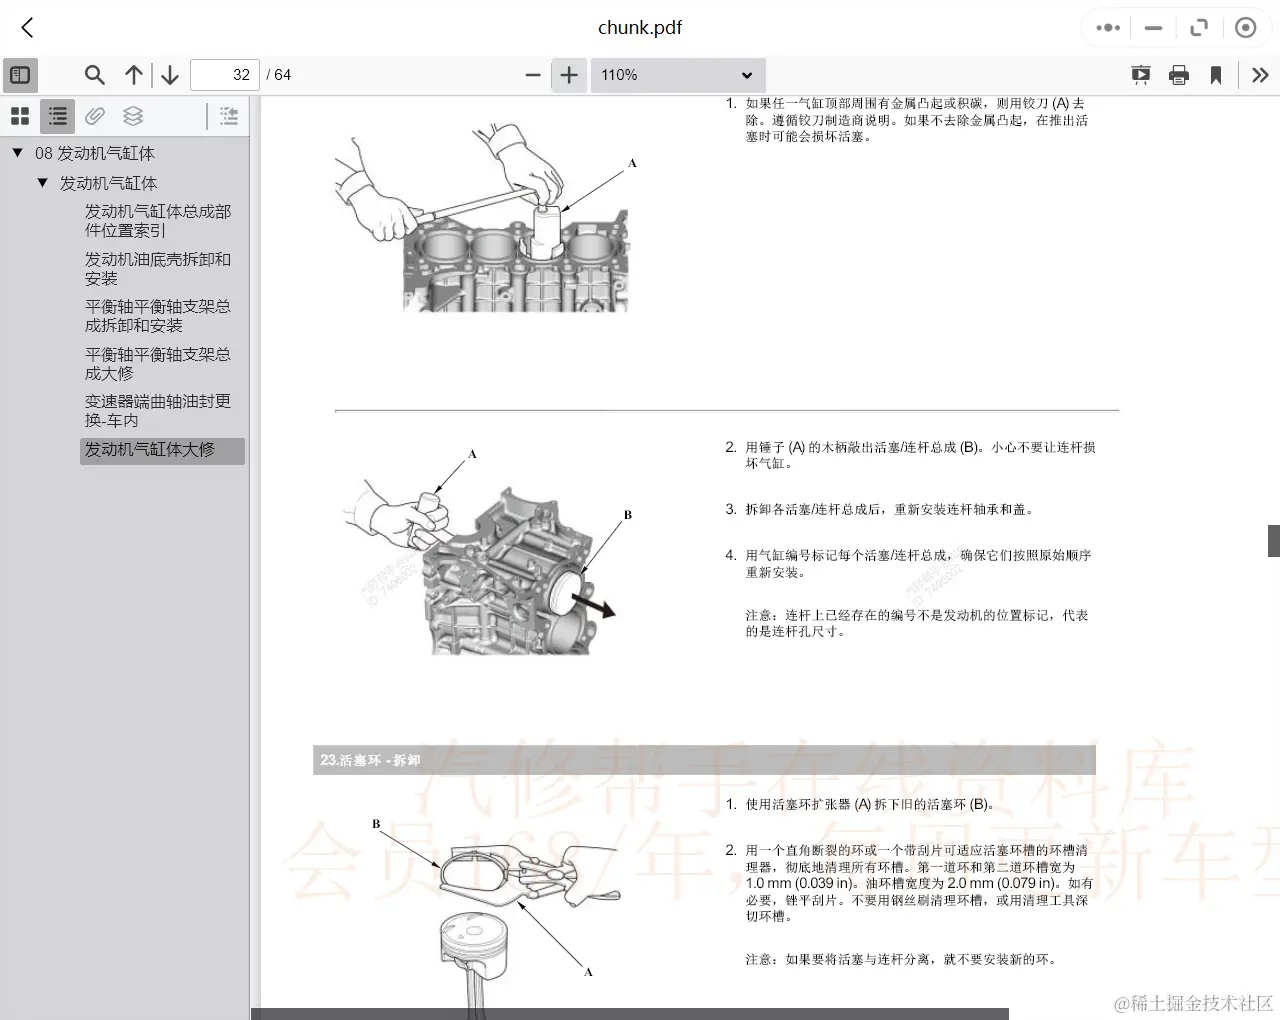Screen dimensions: 1280x1020
Task: Open the attachments panel via paperclip icon
Action: [95, 115]
